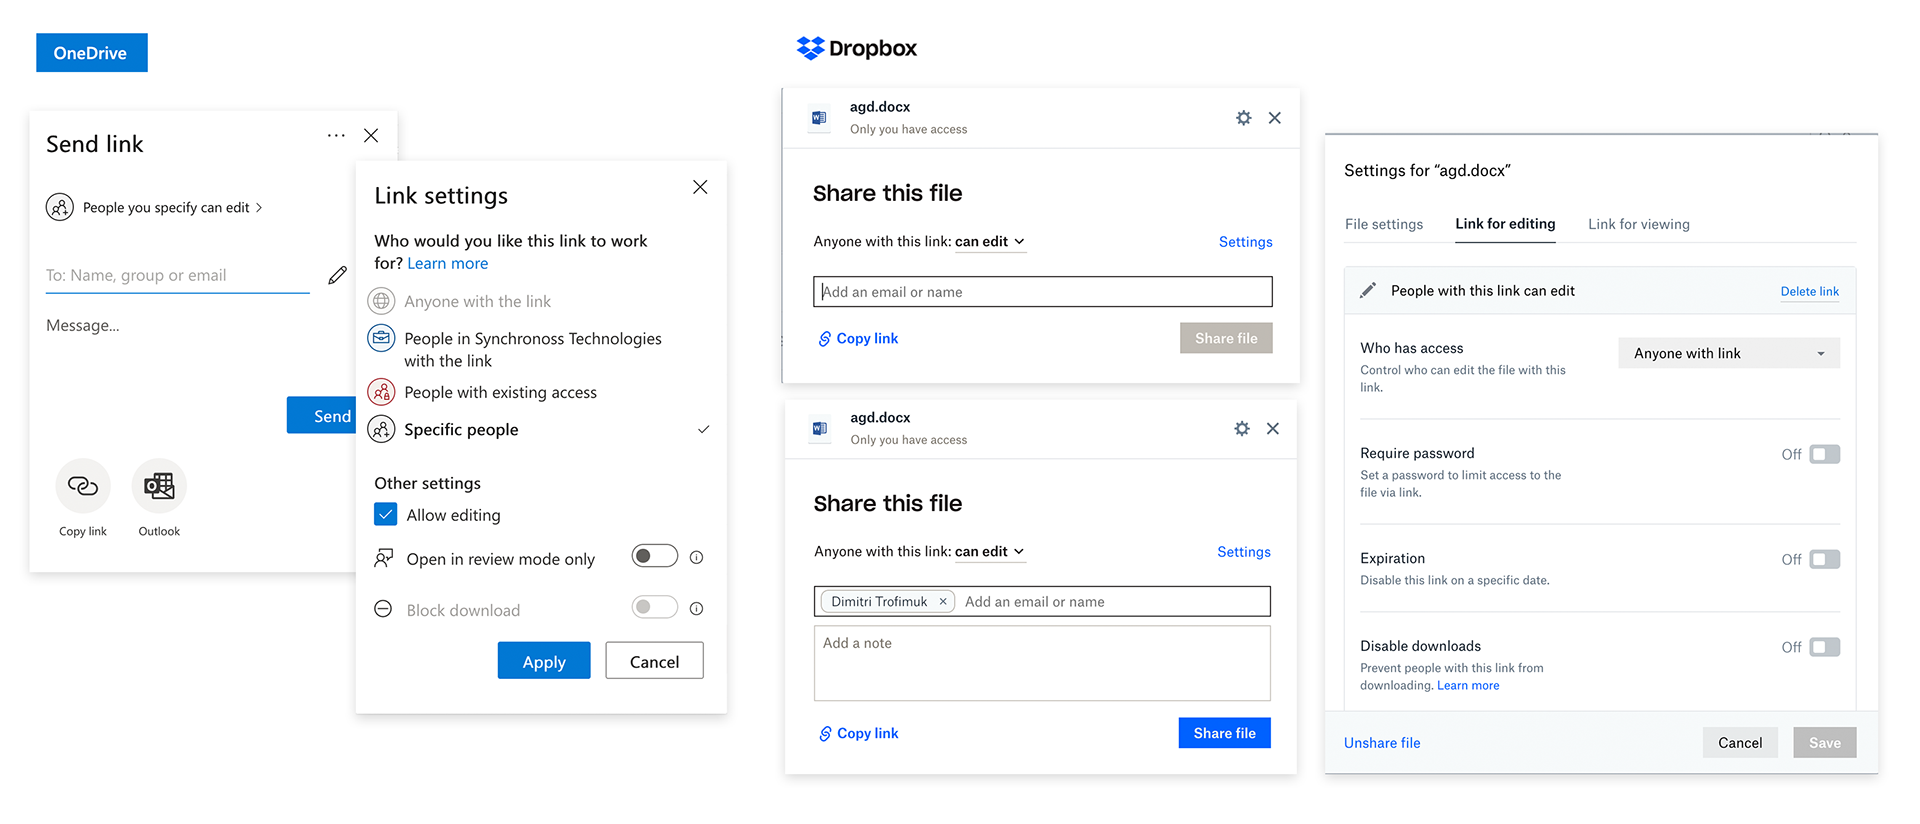The width and height of the screenshot is (1920, 824).
Task: Click the blue Share file button
Action: click(x=1224, y=733)
